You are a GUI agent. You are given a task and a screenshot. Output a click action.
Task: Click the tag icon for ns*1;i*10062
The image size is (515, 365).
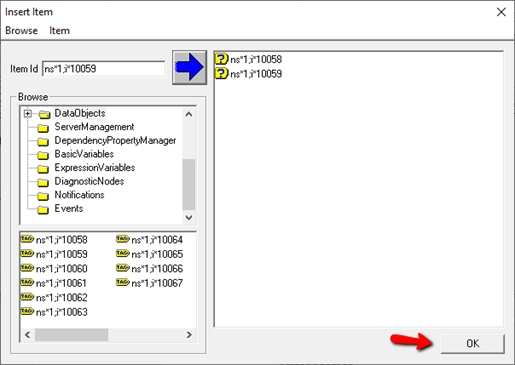[27, 297]
